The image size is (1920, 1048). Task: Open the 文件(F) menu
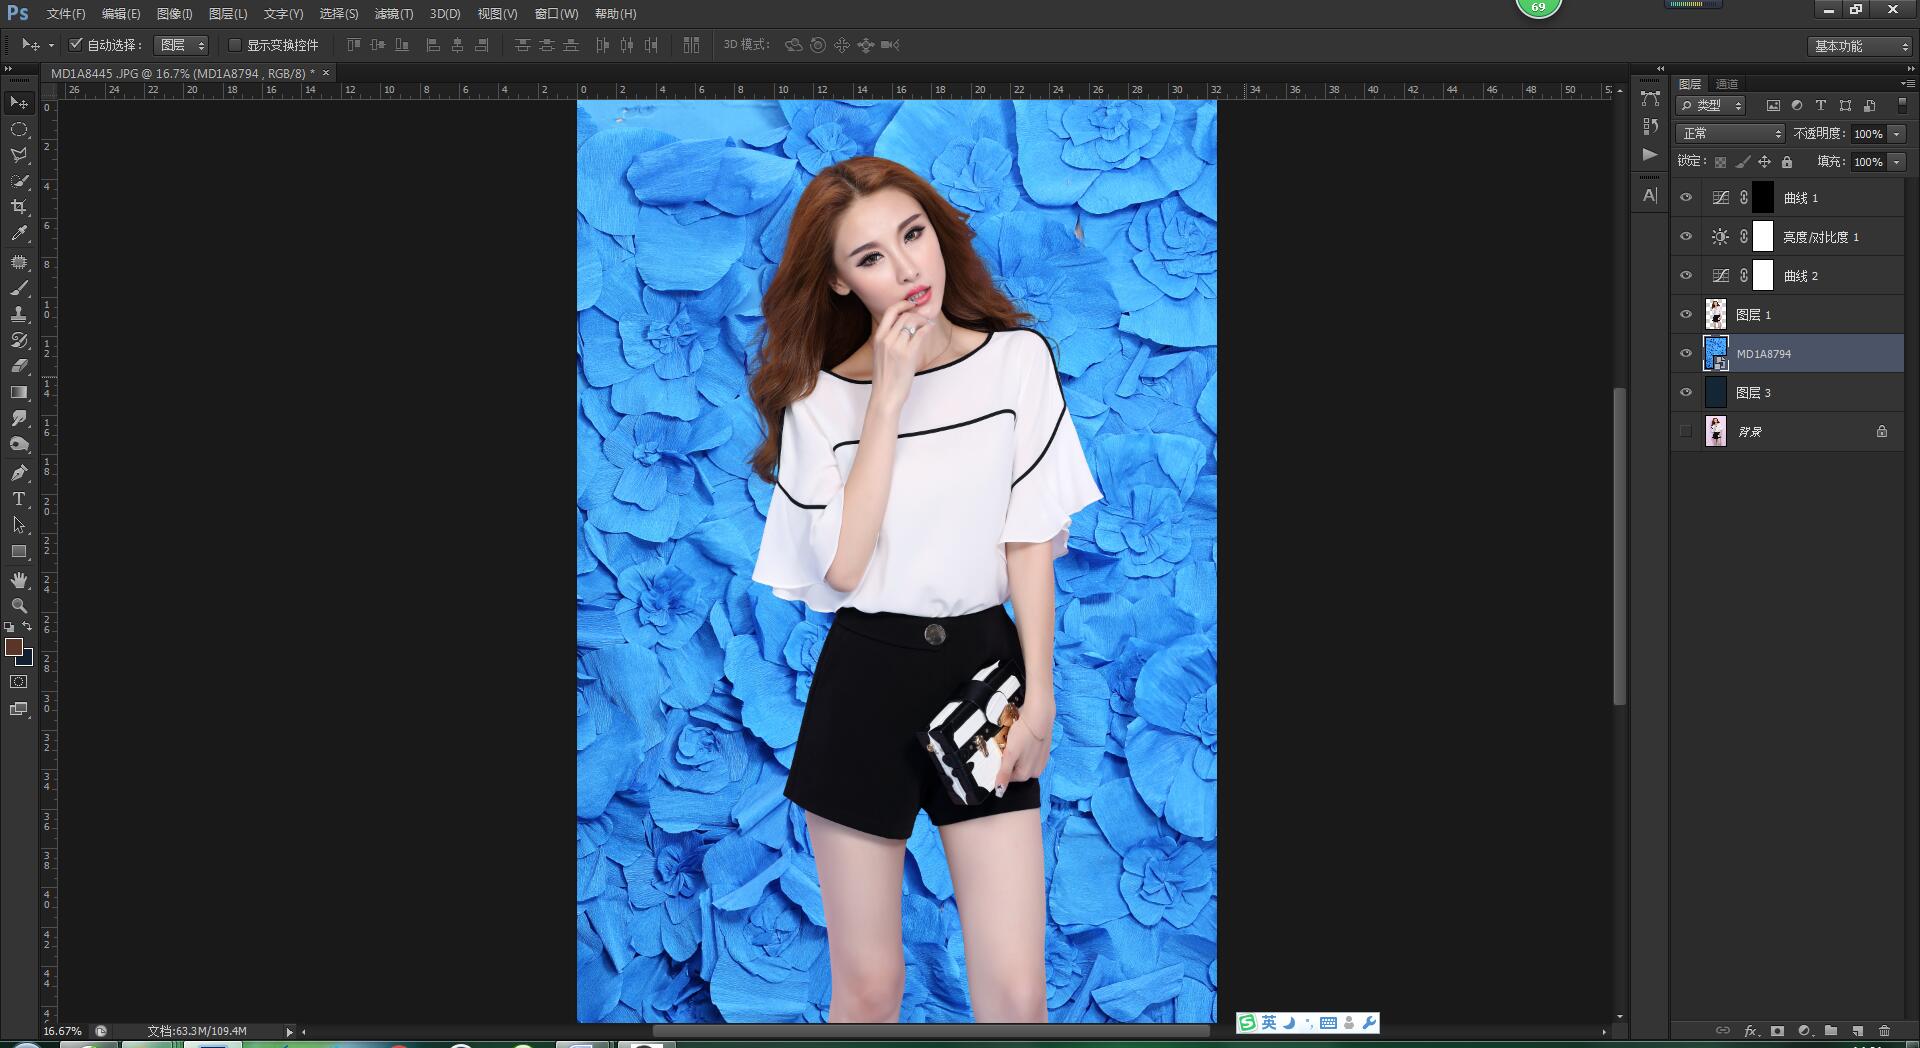point(66,14)
